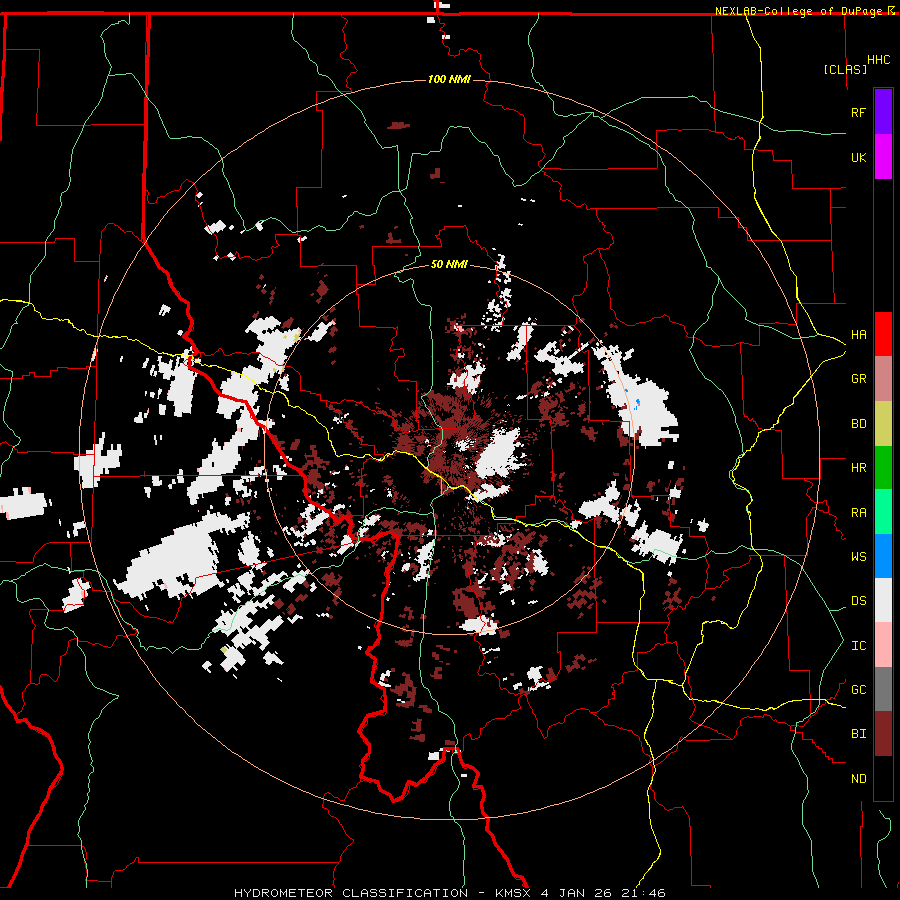Click the BI legend label
Image resolution: width=900 pixels, height=900 pixels.
(x=858, y=734)
